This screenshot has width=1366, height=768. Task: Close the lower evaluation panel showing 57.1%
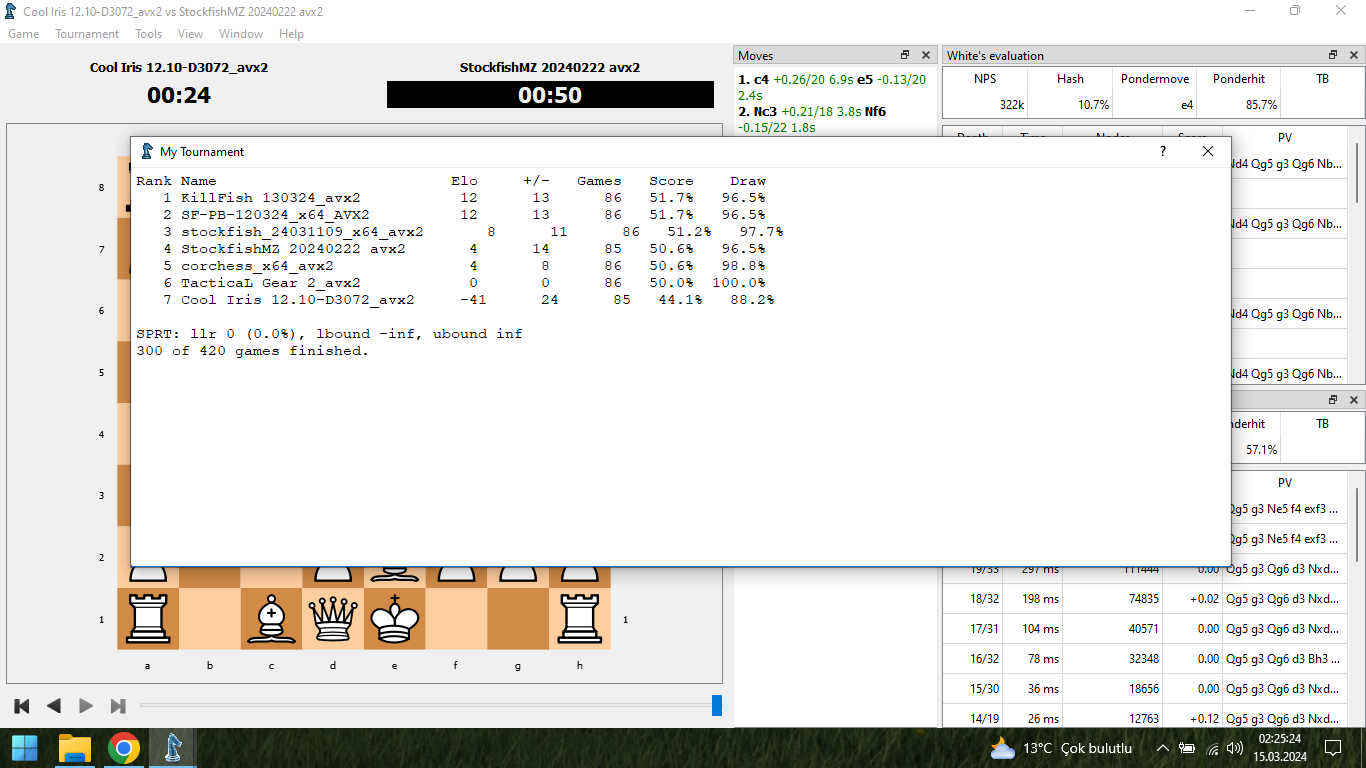[x=1353, y=398]
